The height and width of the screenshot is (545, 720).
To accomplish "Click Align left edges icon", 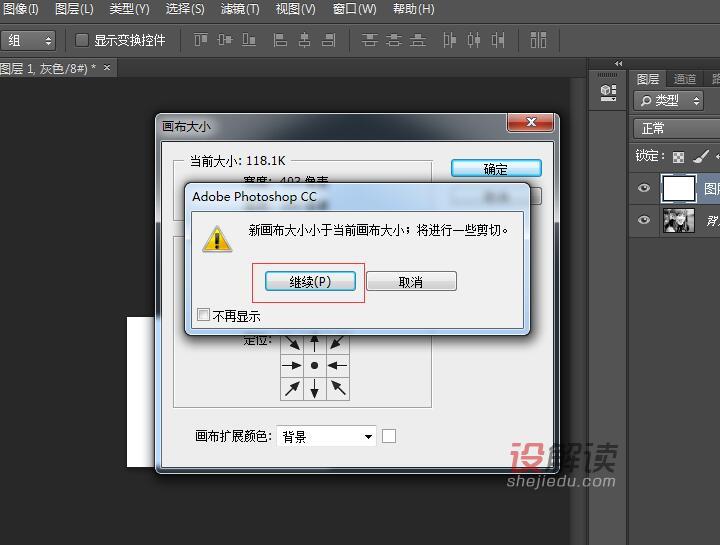I will pyautogui.click(x=280, y=40).
